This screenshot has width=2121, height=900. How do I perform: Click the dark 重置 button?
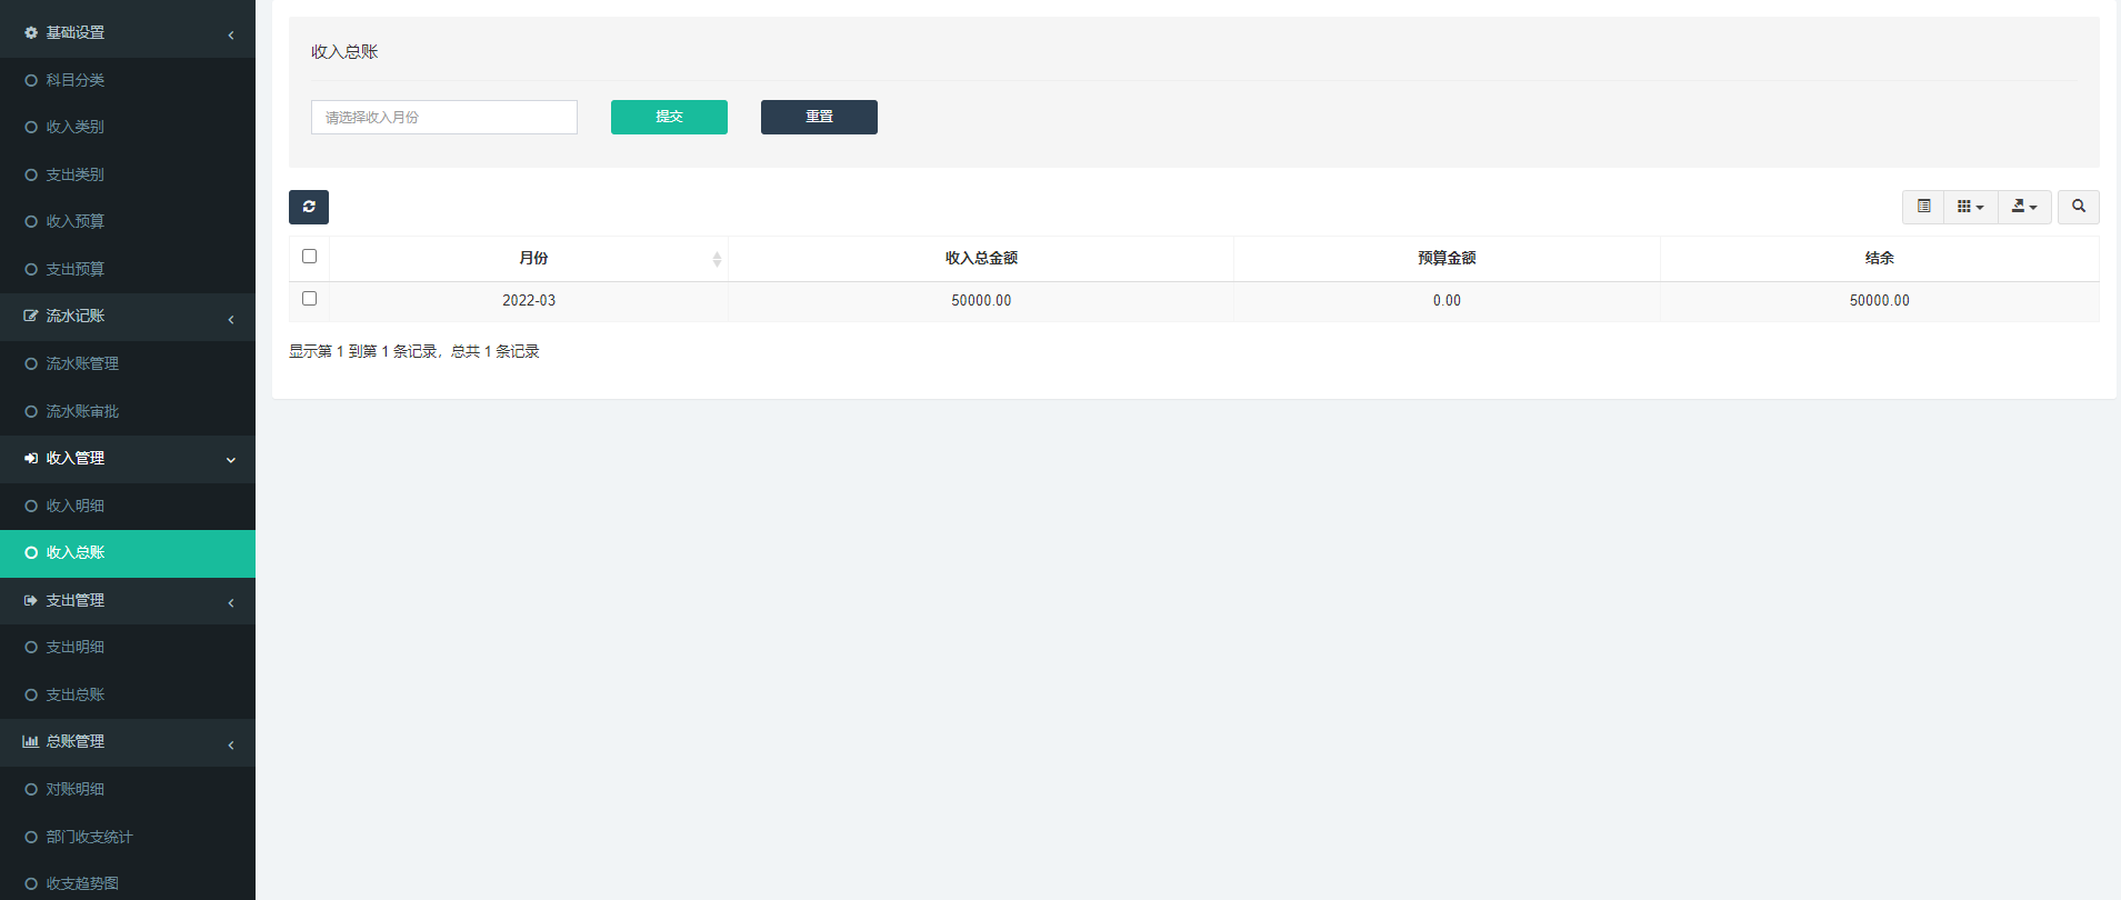click(819, 117)
